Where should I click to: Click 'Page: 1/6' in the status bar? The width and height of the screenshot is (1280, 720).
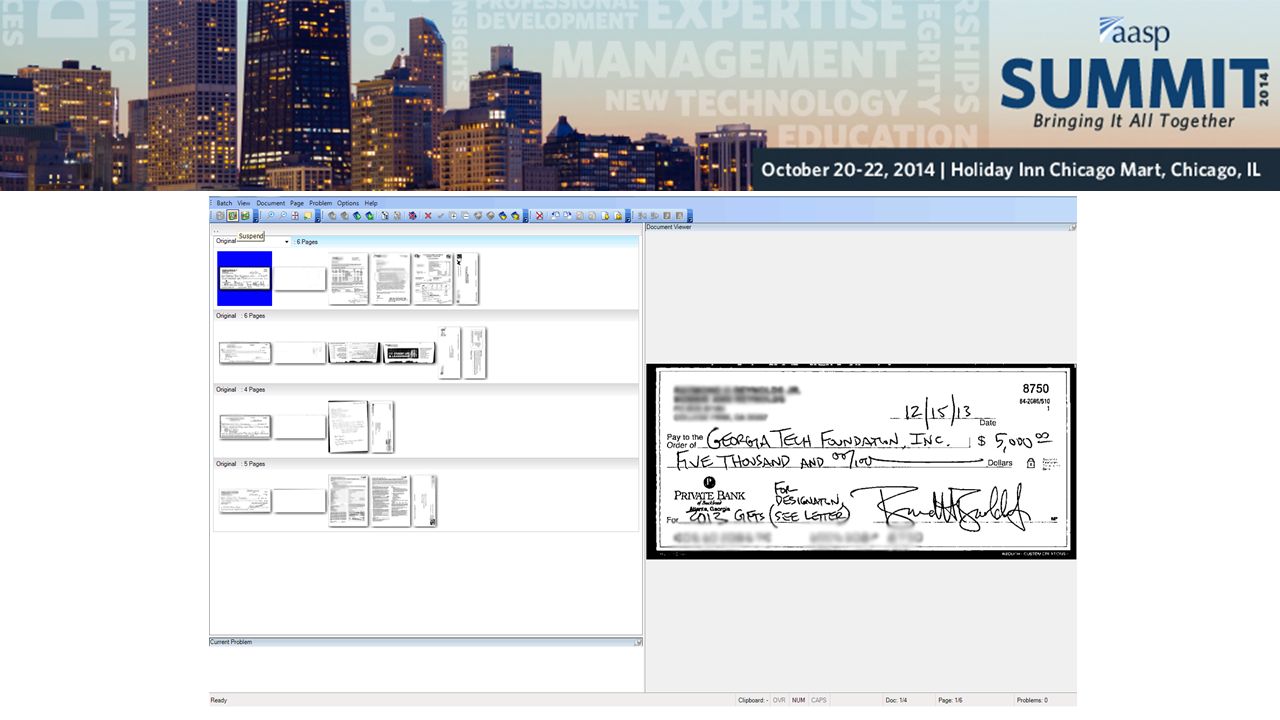click(x=950, y=700)
